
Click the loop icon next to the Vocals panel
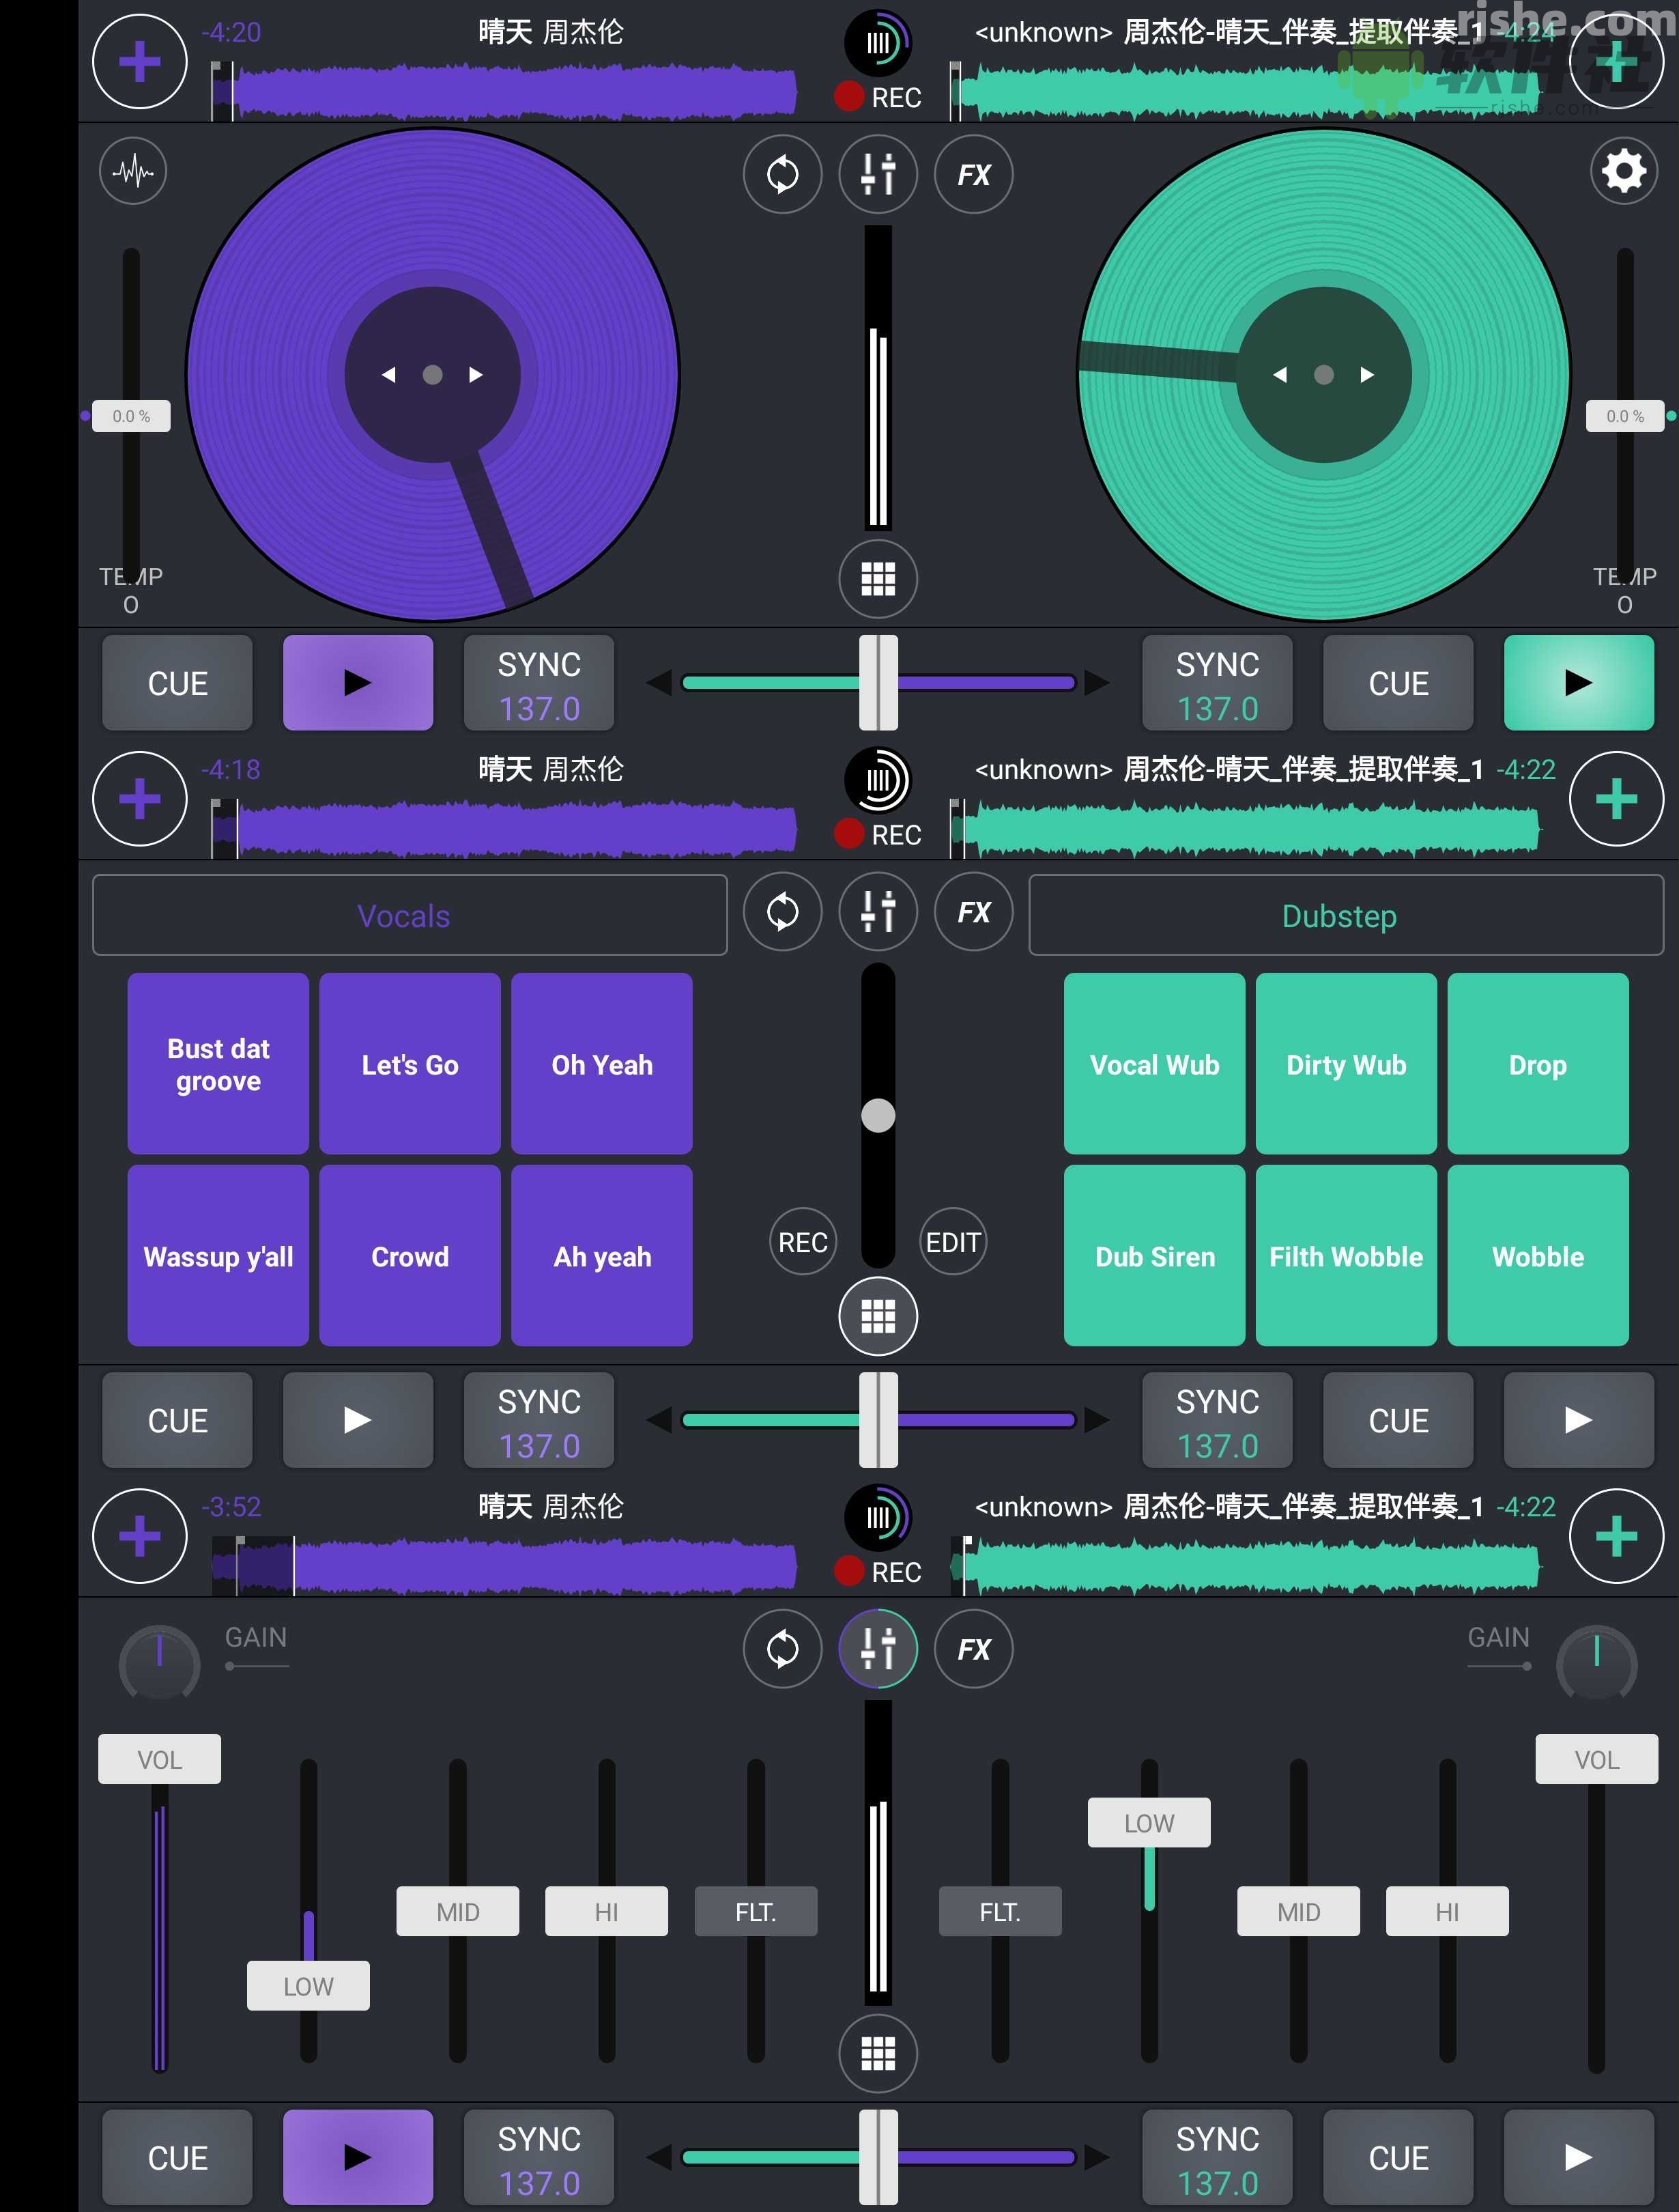click(x=783, y=912)
